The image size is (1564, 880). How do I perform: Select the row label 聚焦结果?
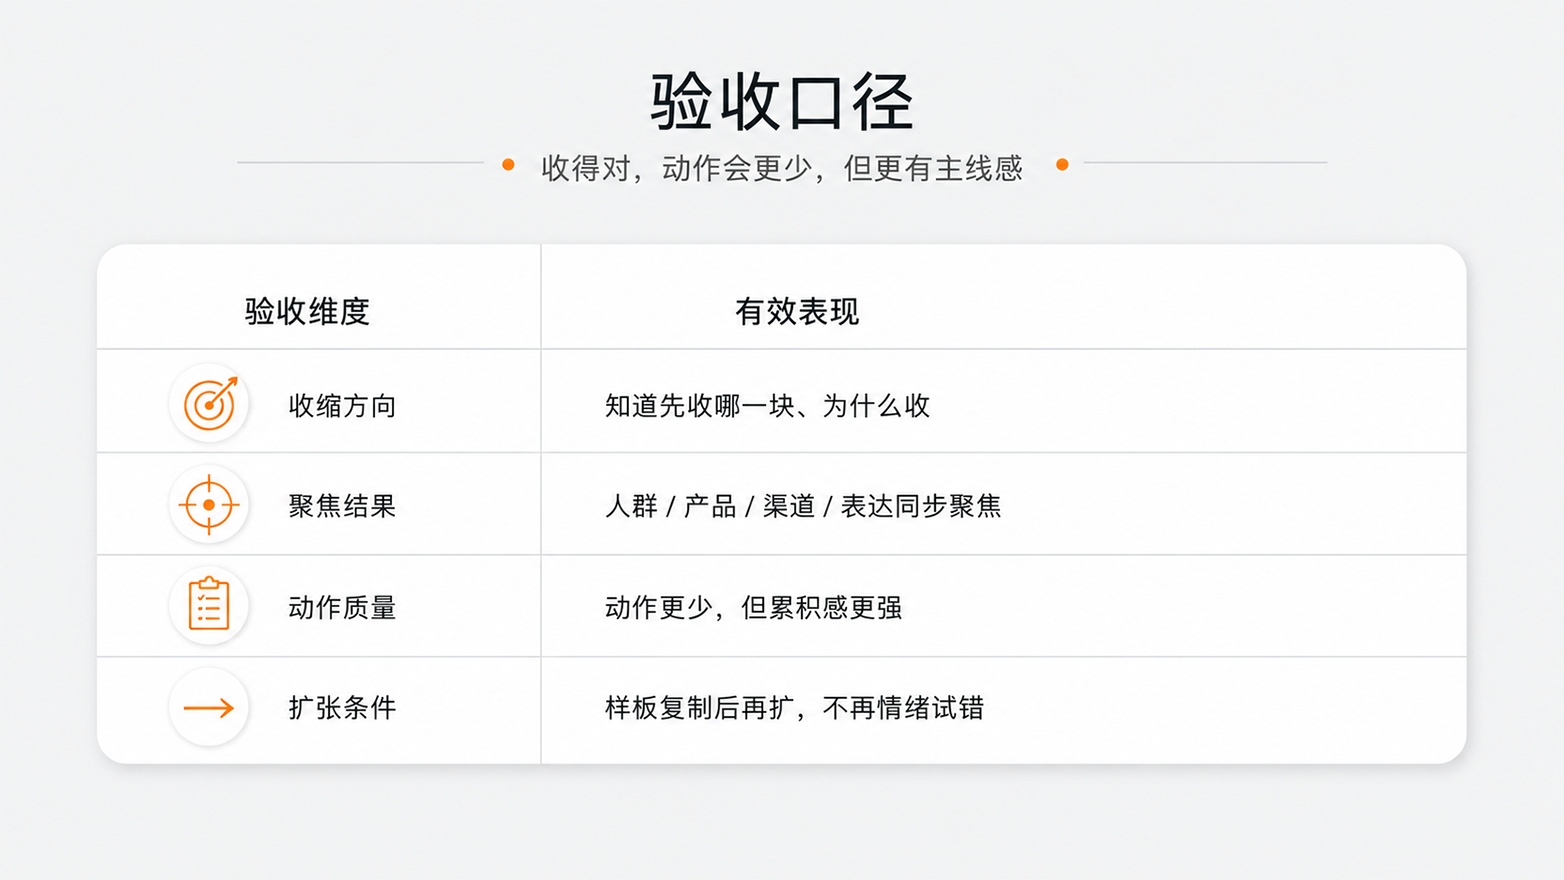[342, 506]
